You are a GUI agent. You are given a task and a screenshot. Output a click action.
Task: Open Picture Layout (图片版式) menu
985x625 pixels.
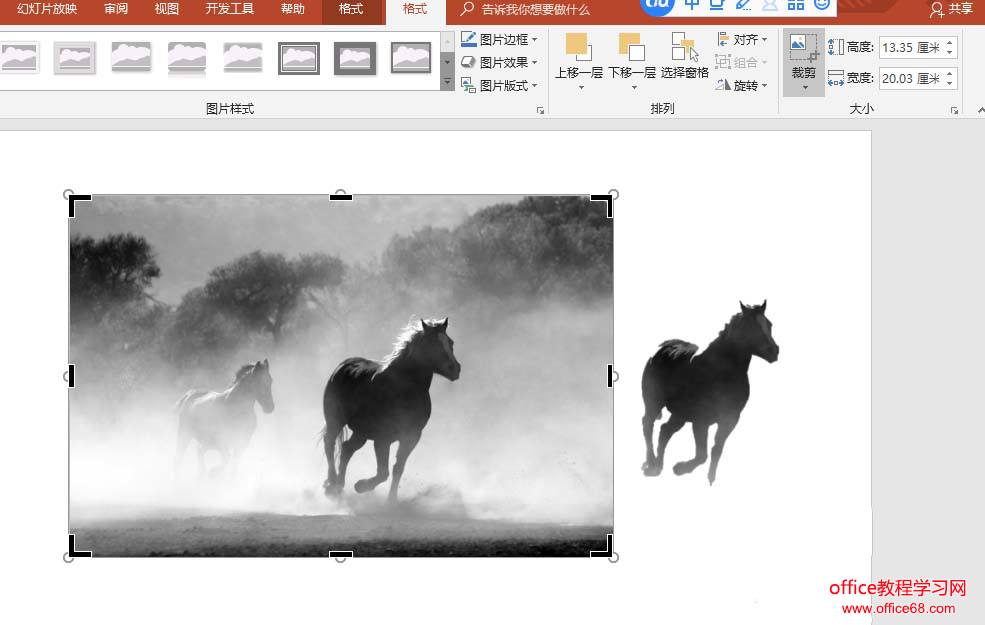tap(499, 86)
